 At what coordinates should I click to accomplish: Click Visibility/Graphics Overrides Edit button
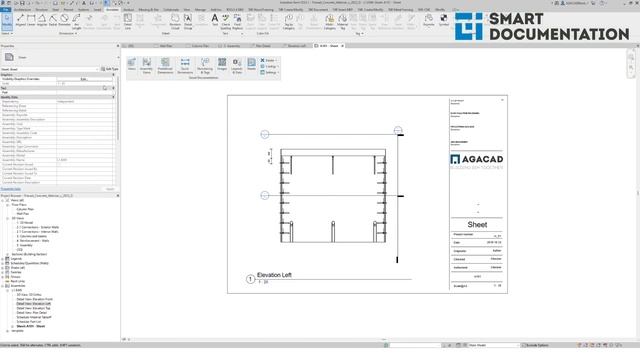coord(84,79)
